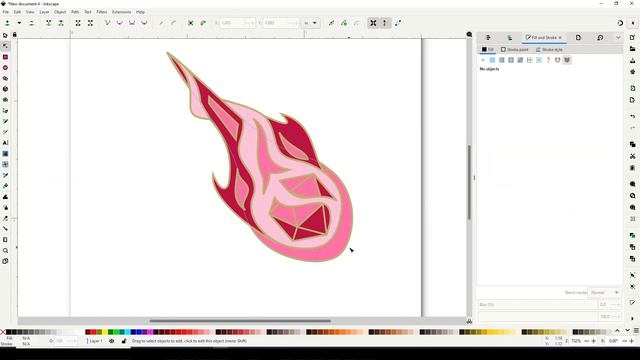640x360 pixels.
Task: Select the Spiral tool
Action: point(5,100)
